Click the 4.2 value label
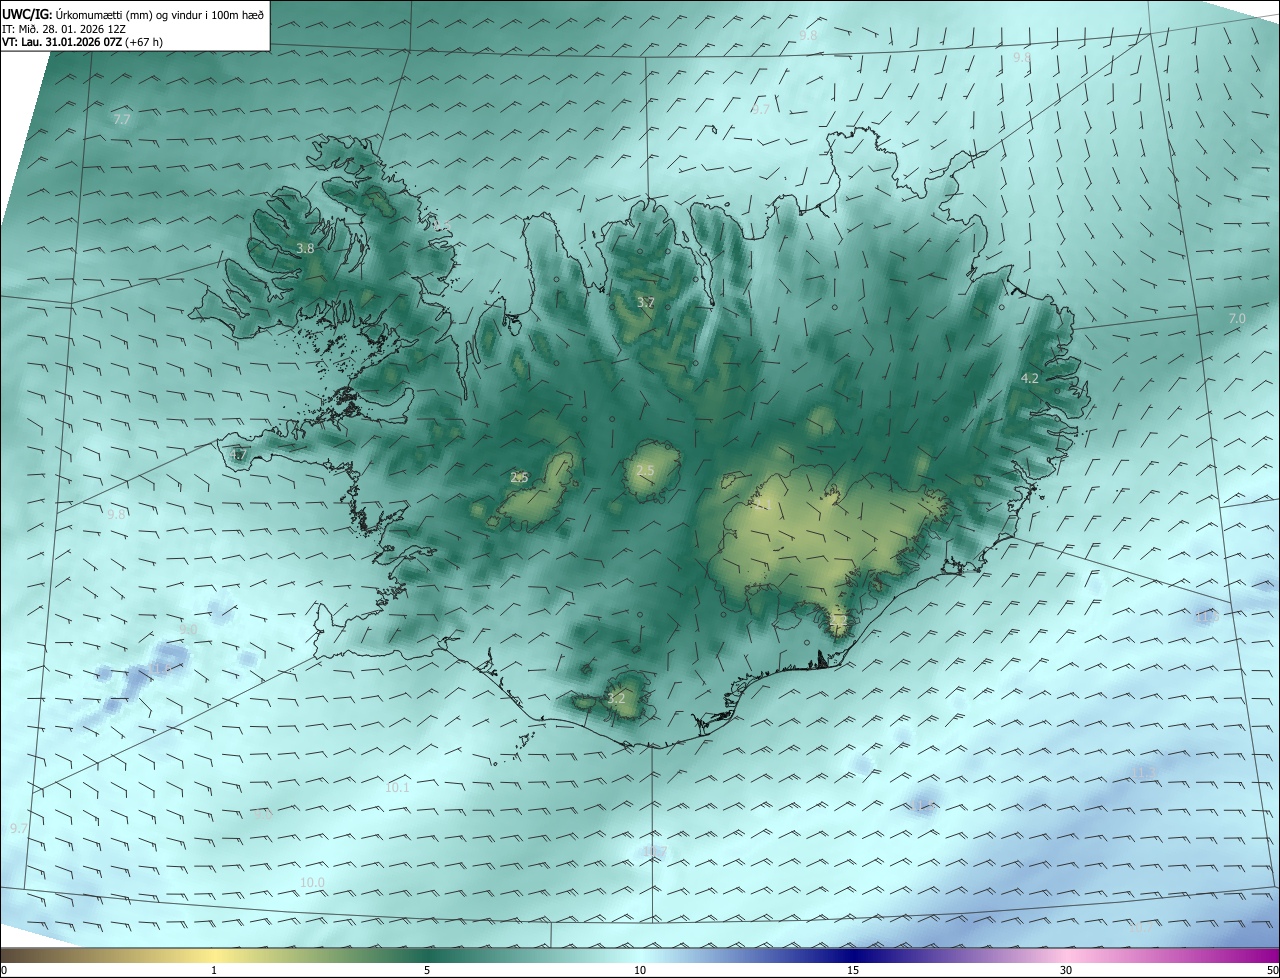The width and height of the screenshot is (1280, 978). point(1029,378)
